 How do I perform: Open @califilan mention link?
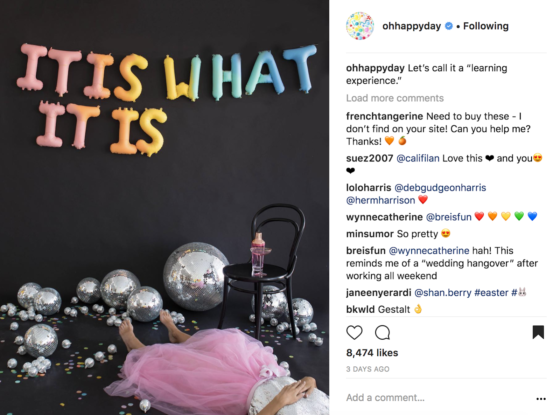tap(418, 158)
